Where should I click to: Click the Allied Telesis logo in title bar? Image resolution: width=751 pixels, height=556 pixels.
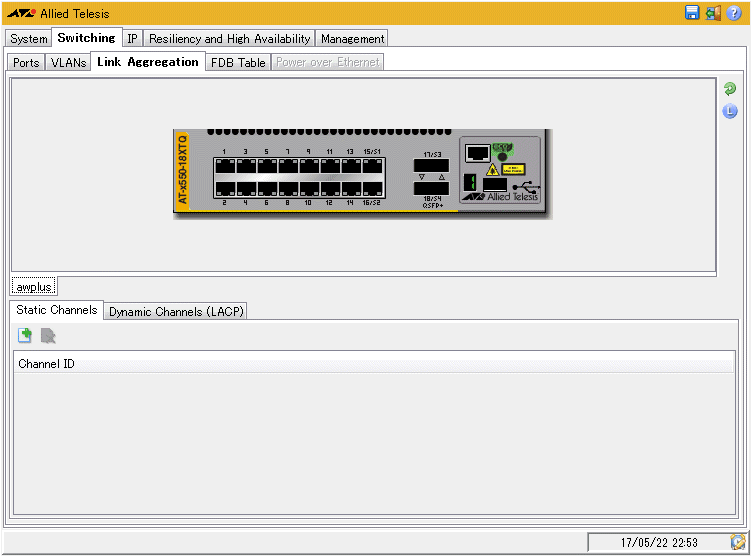21,13
